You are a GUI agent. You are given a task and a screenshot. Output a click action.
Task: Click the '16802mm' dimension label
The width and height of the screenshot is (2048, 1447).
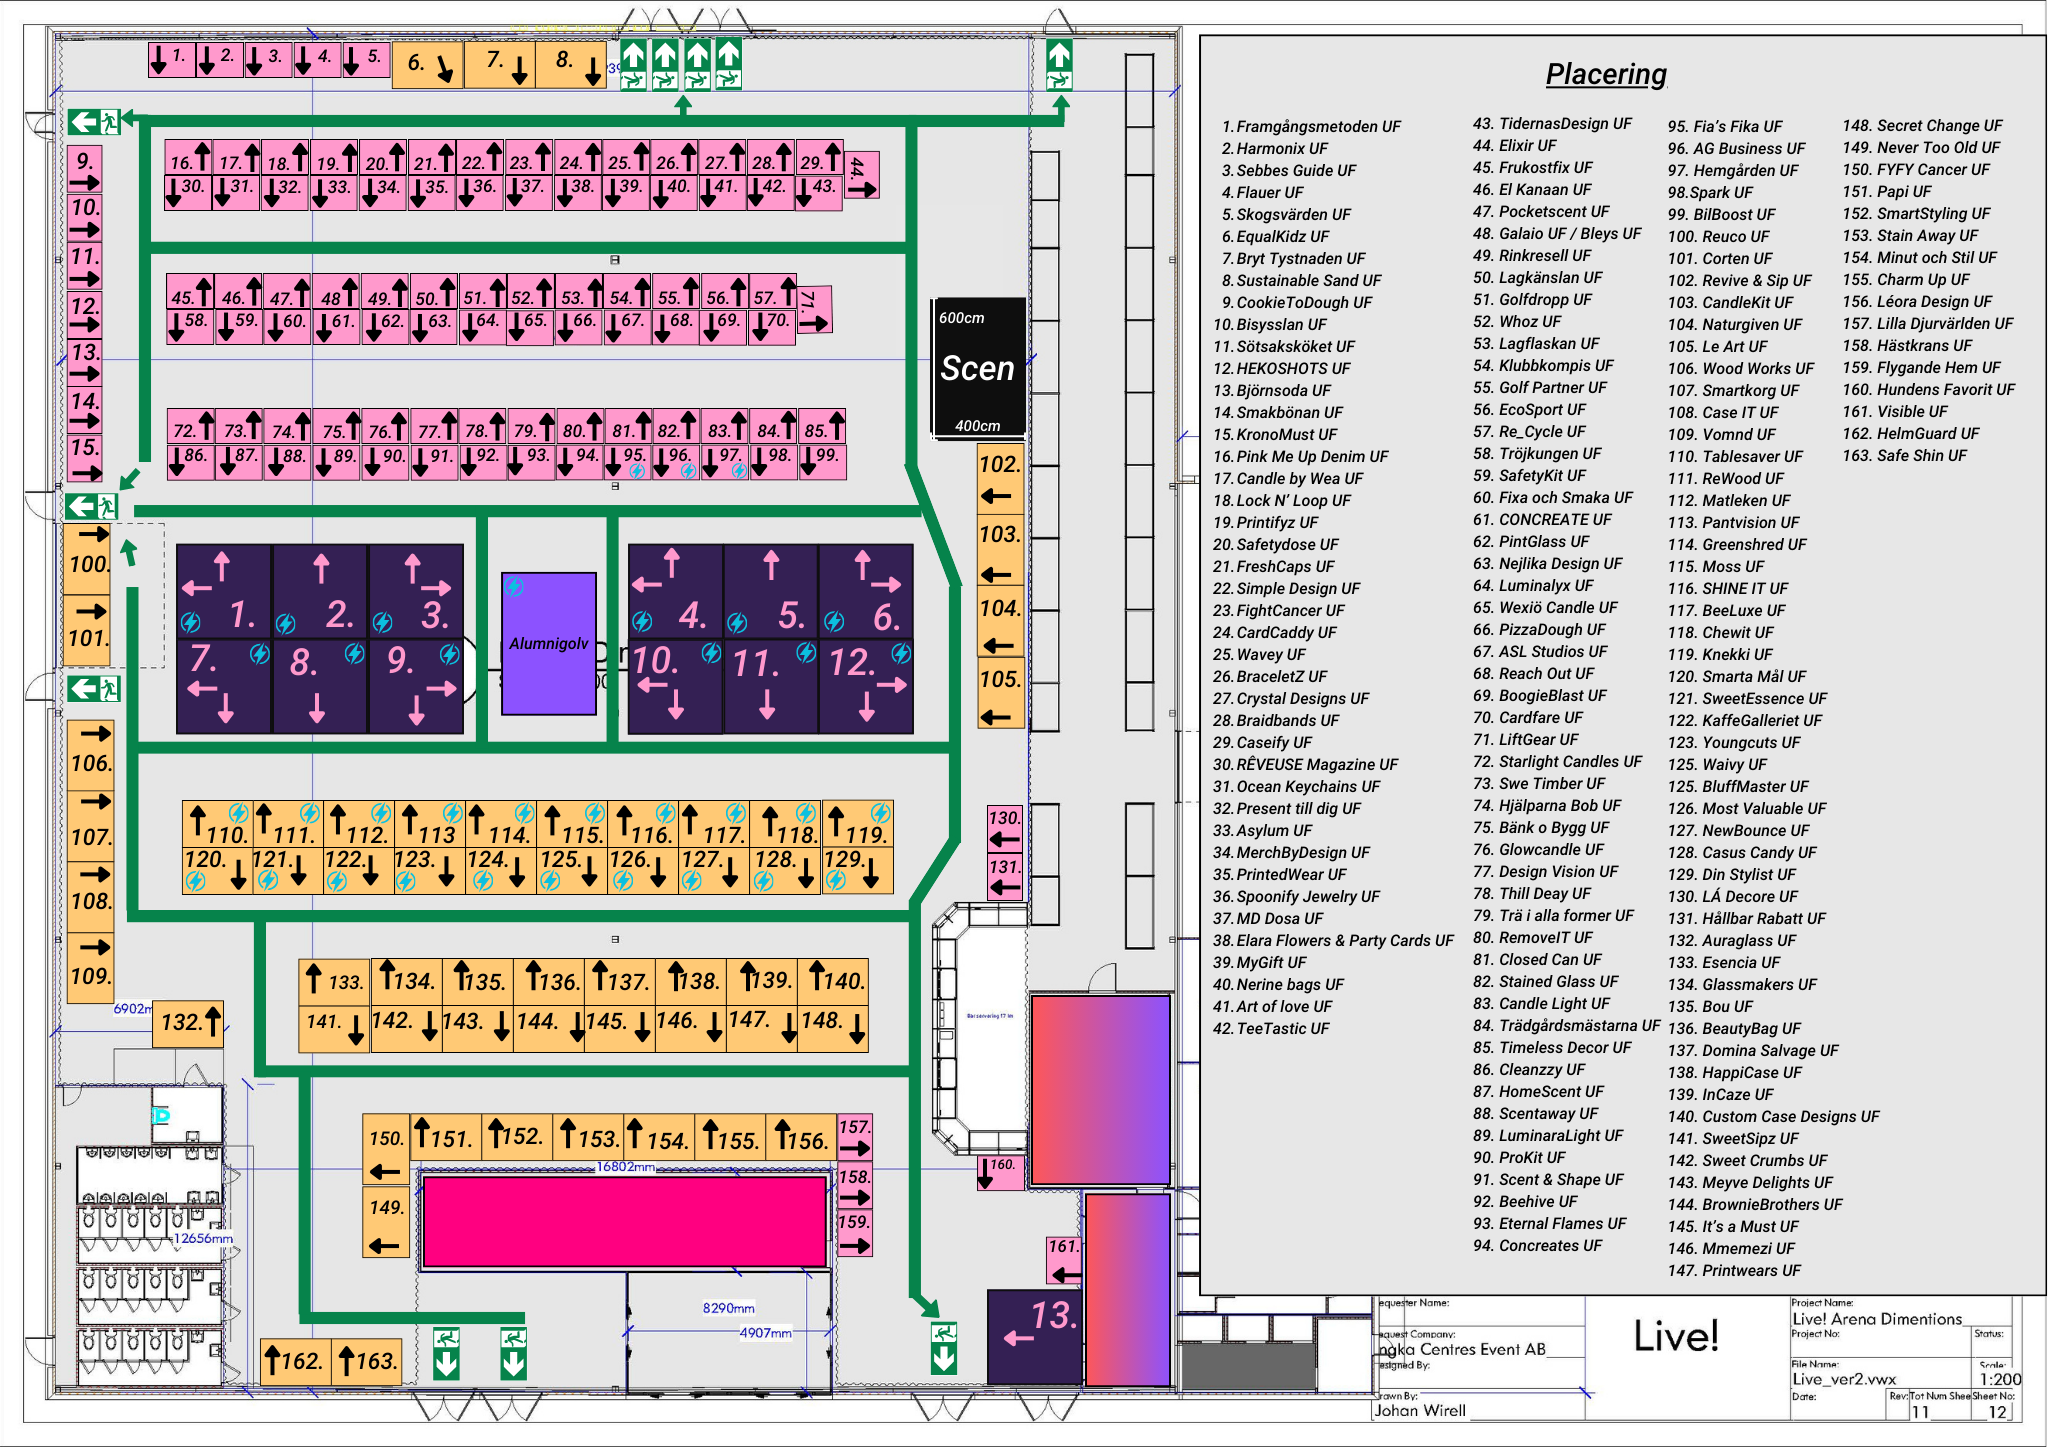626,1167
